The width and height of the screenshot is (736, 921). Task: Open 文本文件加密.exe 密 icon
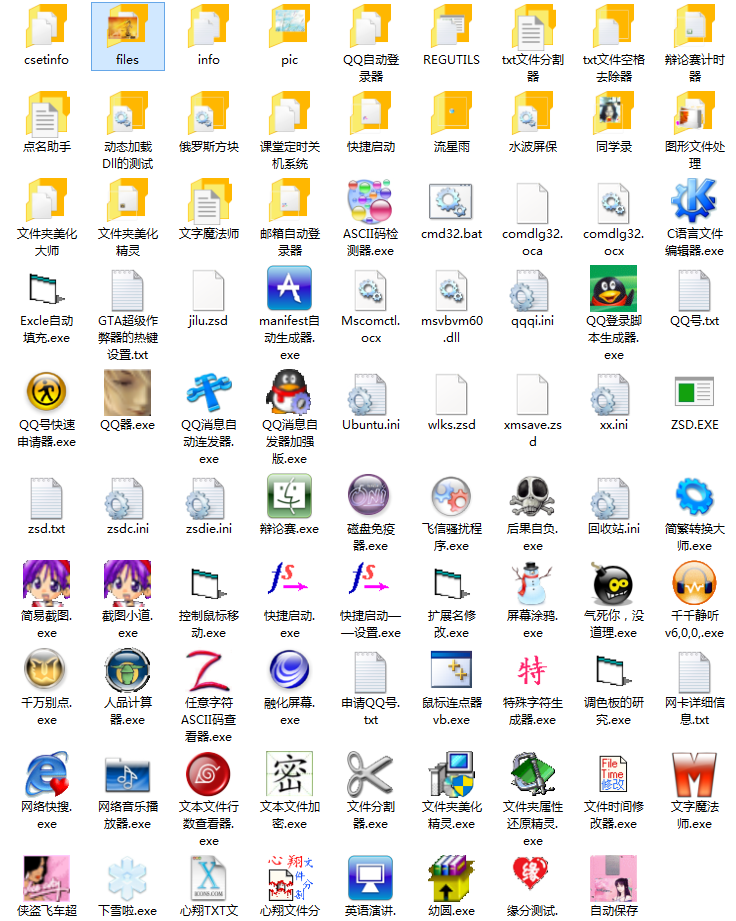point(290,773)
